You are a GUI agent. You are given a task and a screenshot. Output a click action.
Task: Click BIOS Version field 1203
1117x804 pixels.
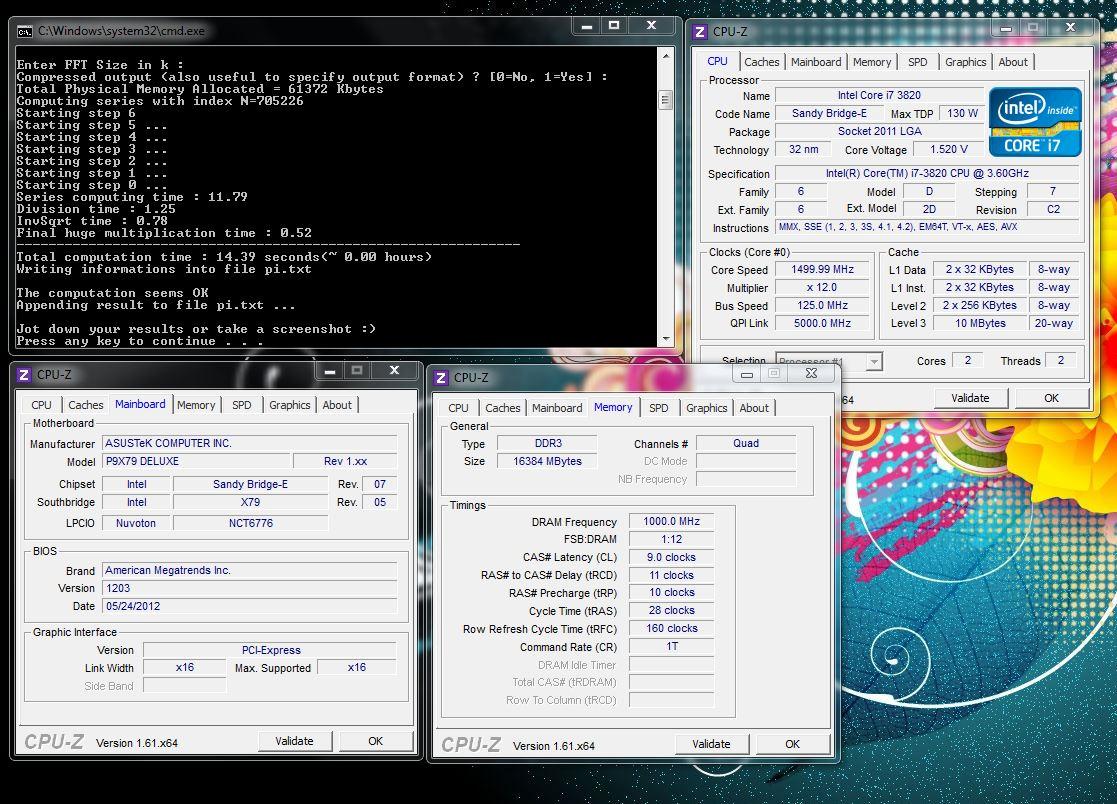coord(250,588)
